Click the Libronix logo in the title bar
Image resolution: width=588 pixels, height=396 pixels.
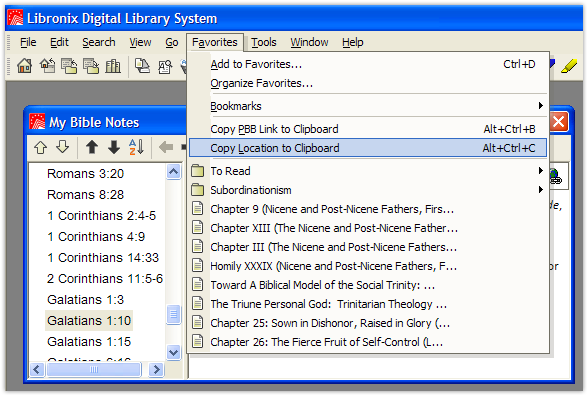coord(16,18)
